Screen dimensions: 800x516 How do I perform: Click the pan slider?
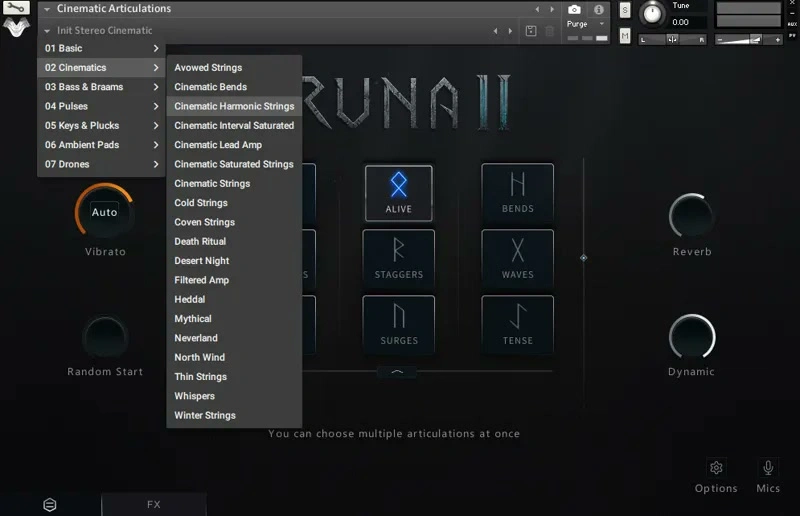tap(672, 40)
